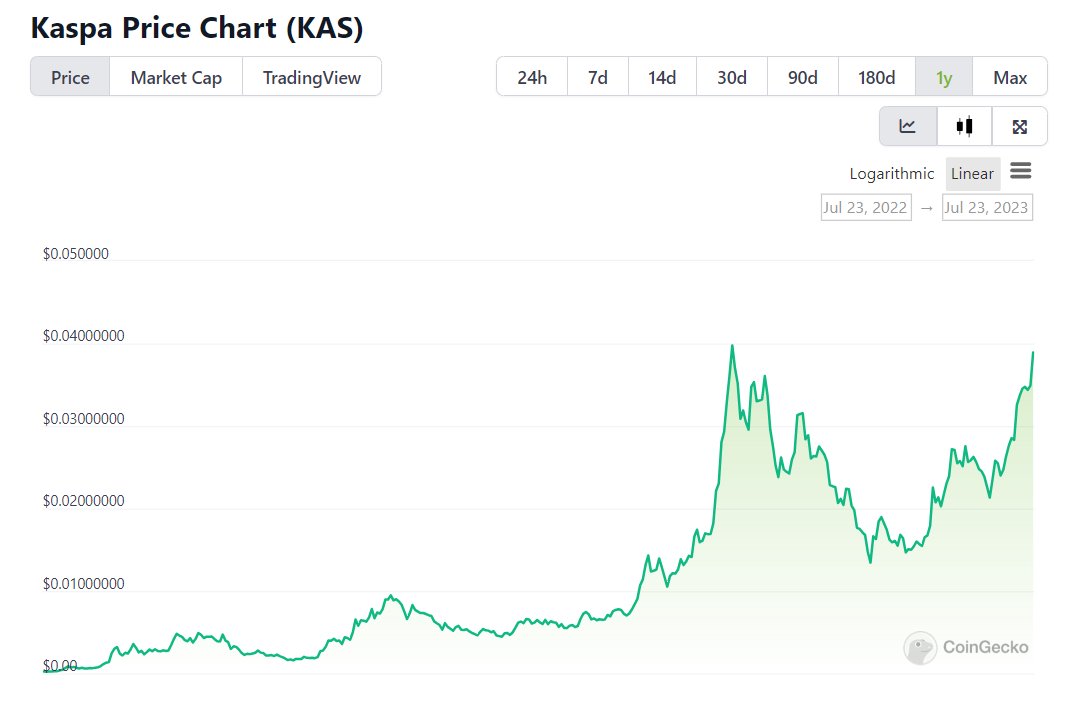Viewport: 1070px width, 705px height.
Task: Click the $0.03000000 axis label
Action: pos(84,418)
